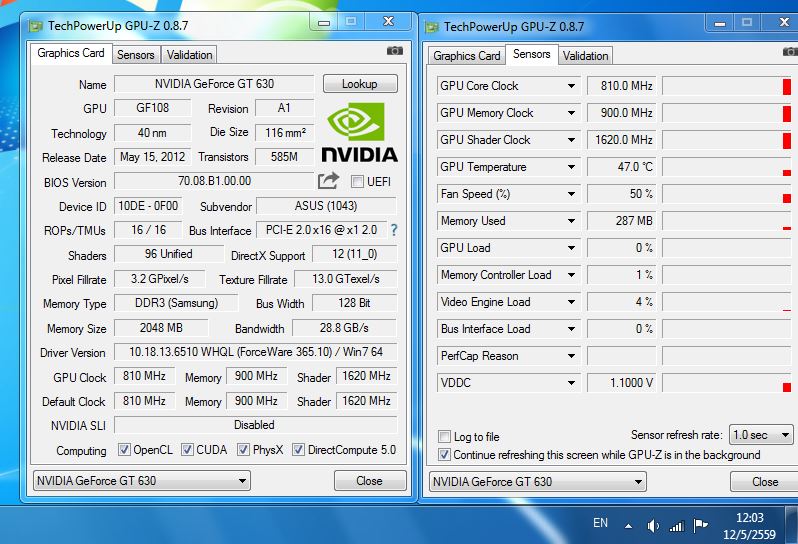This screenshot has width=798, height=544.
Task: Open Fan Speed (%) sensor dropdown
Action: click(x=571, y=194)
